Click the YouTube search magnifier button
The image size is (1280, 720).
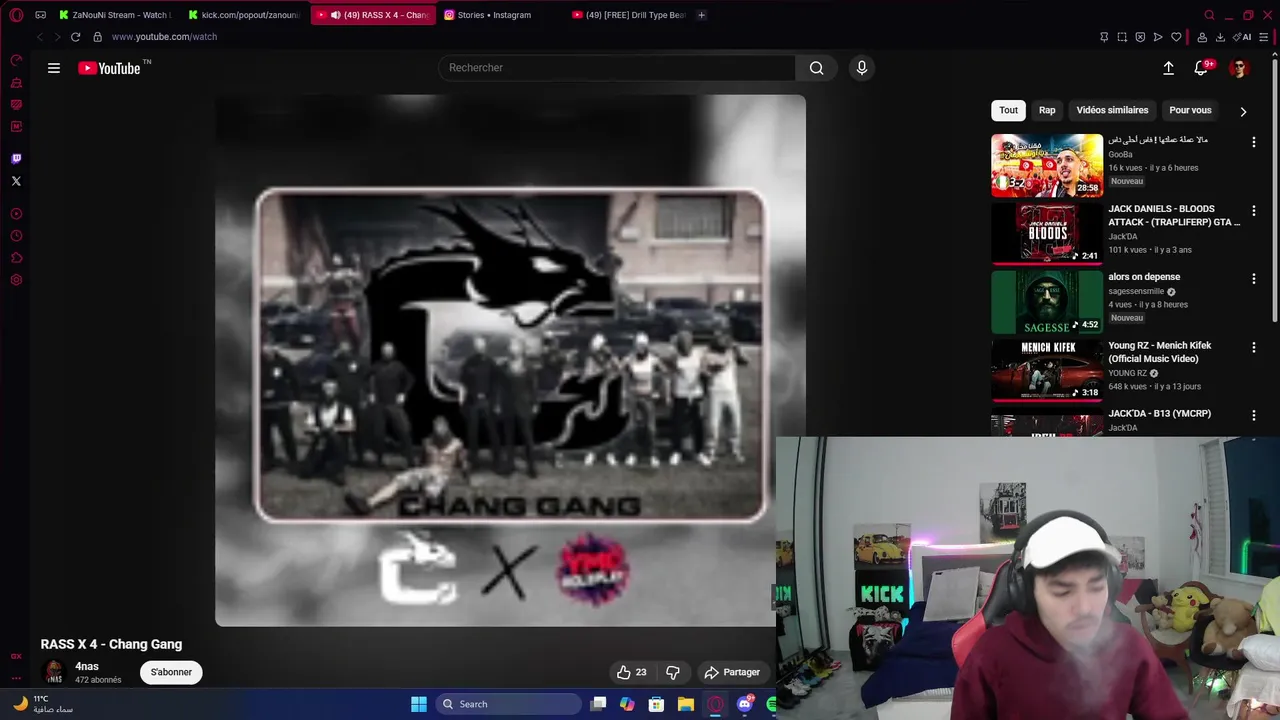(816, 68)
